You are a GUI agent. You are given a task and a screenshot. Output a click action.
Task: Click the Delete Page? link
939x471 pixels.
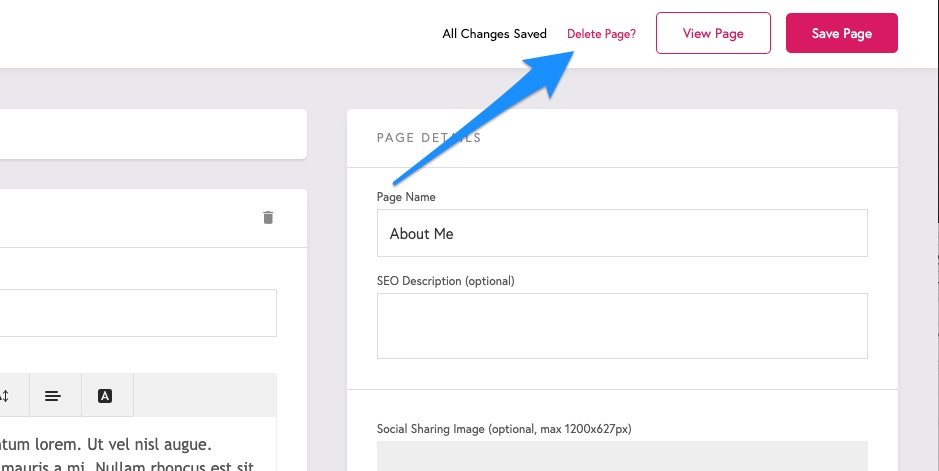pyautogui.click(x=601, y=34)
